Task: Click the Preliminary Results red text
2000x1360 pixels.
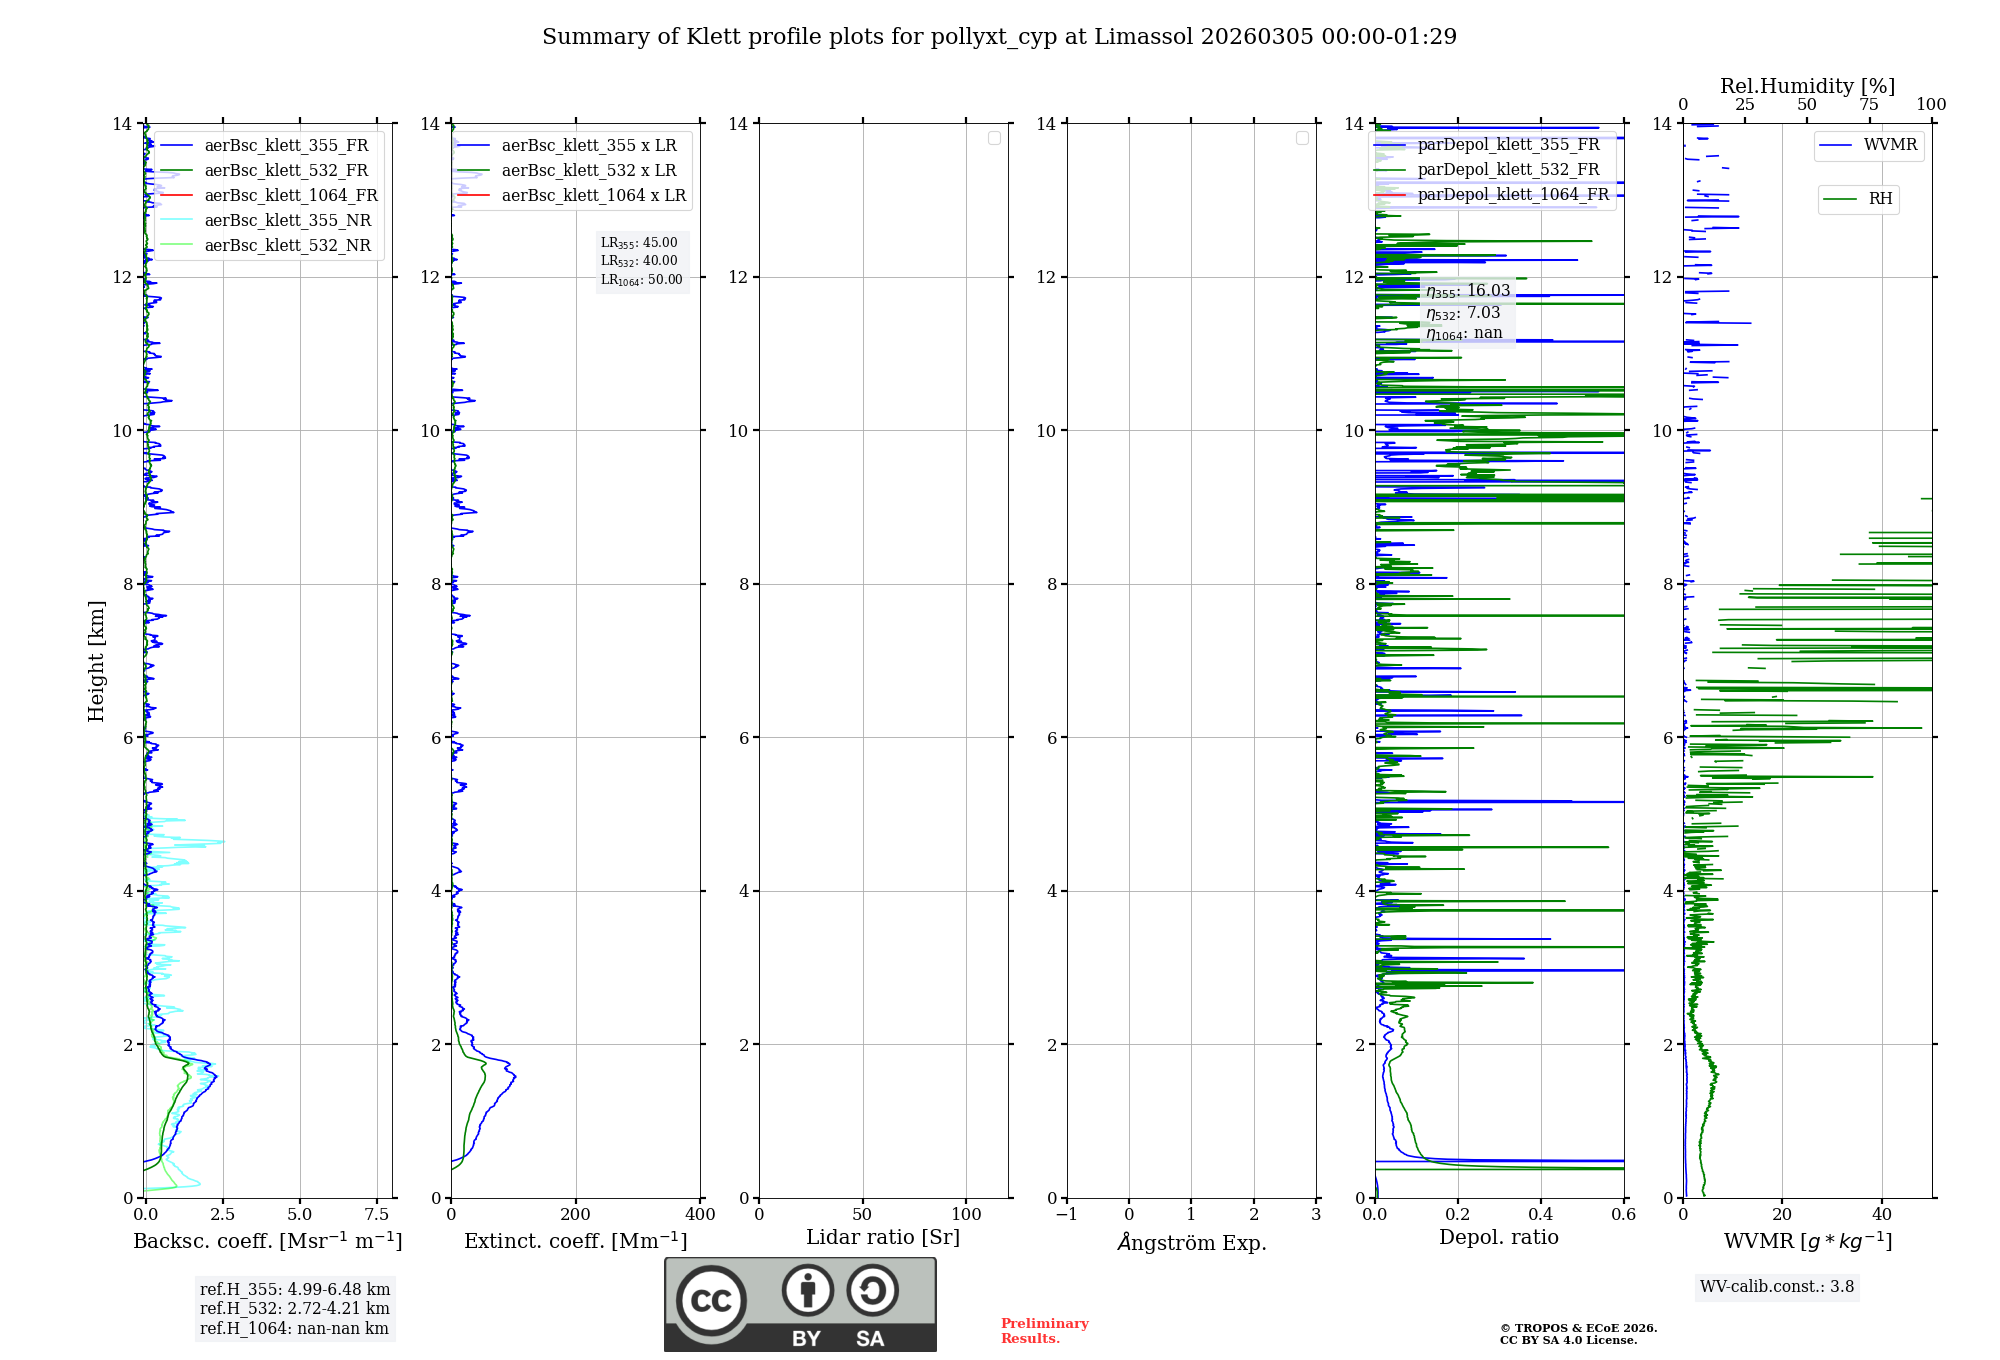Action: click(1044, 1330)
